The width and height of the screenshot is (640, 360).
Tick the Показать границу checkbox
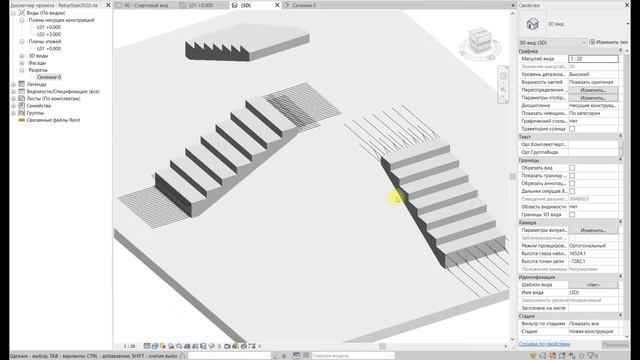pos(572,176)
